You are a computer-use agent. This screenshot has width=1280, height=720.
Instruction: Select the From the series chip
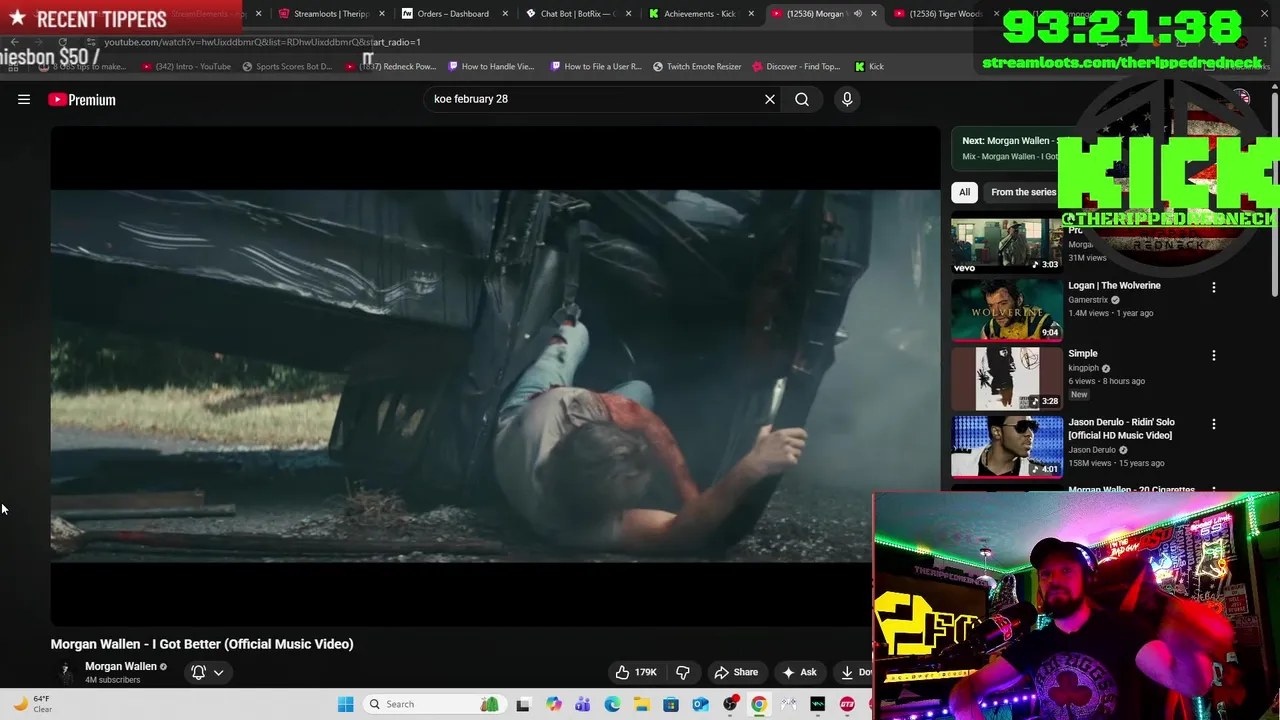pyautogui.click(x=1023, y=192)
